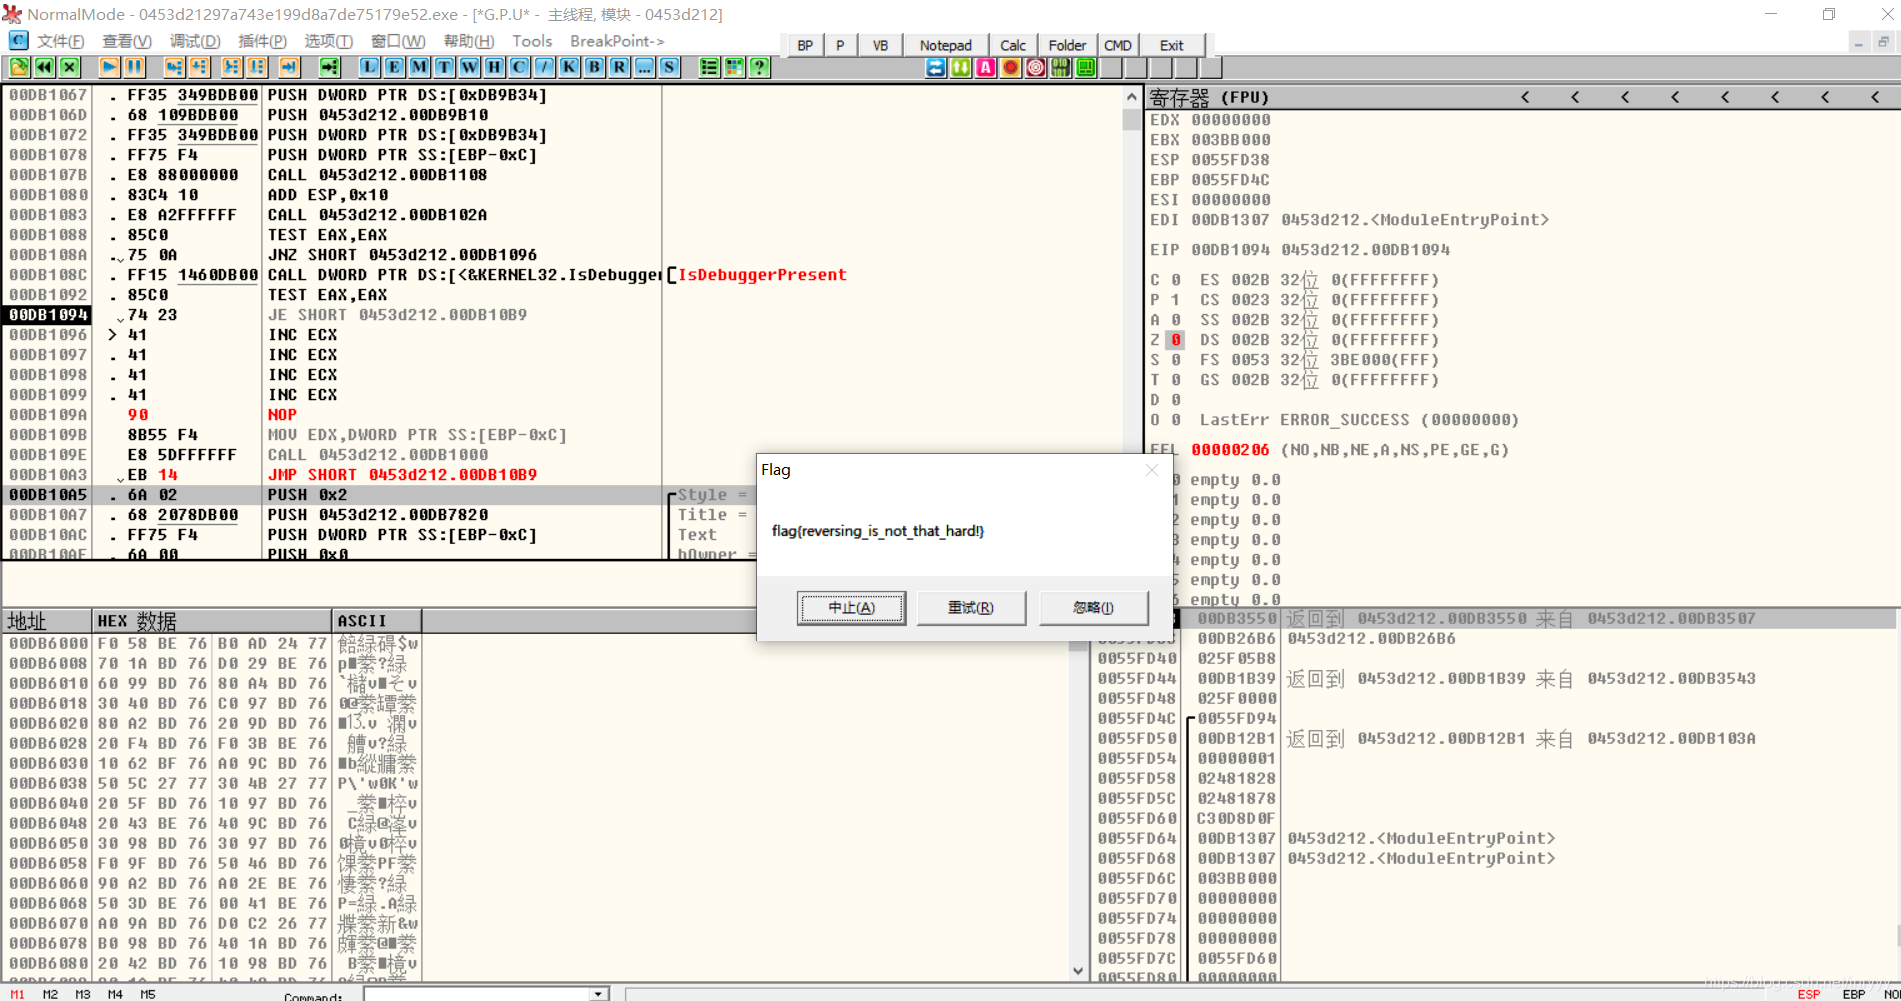Click the green Go To Address icon
1901x1001 pixels.
click(x=329, y=67)
